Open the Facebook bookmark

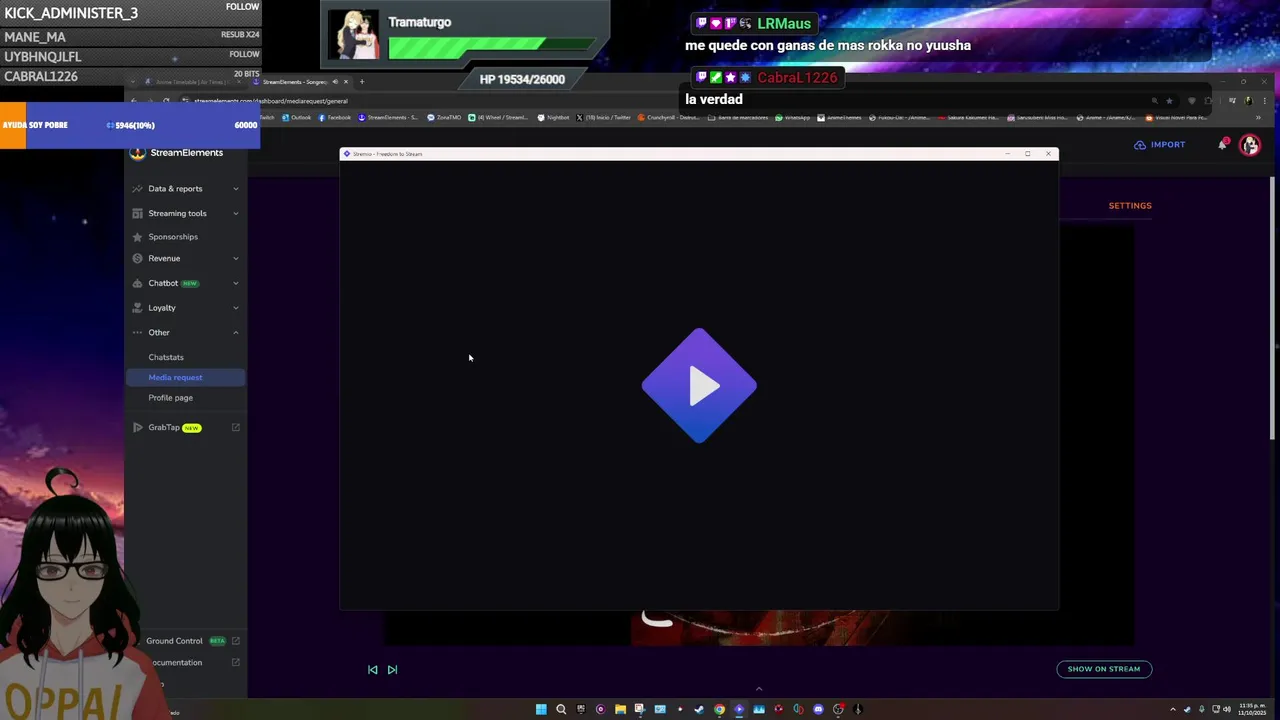(335, 118)
